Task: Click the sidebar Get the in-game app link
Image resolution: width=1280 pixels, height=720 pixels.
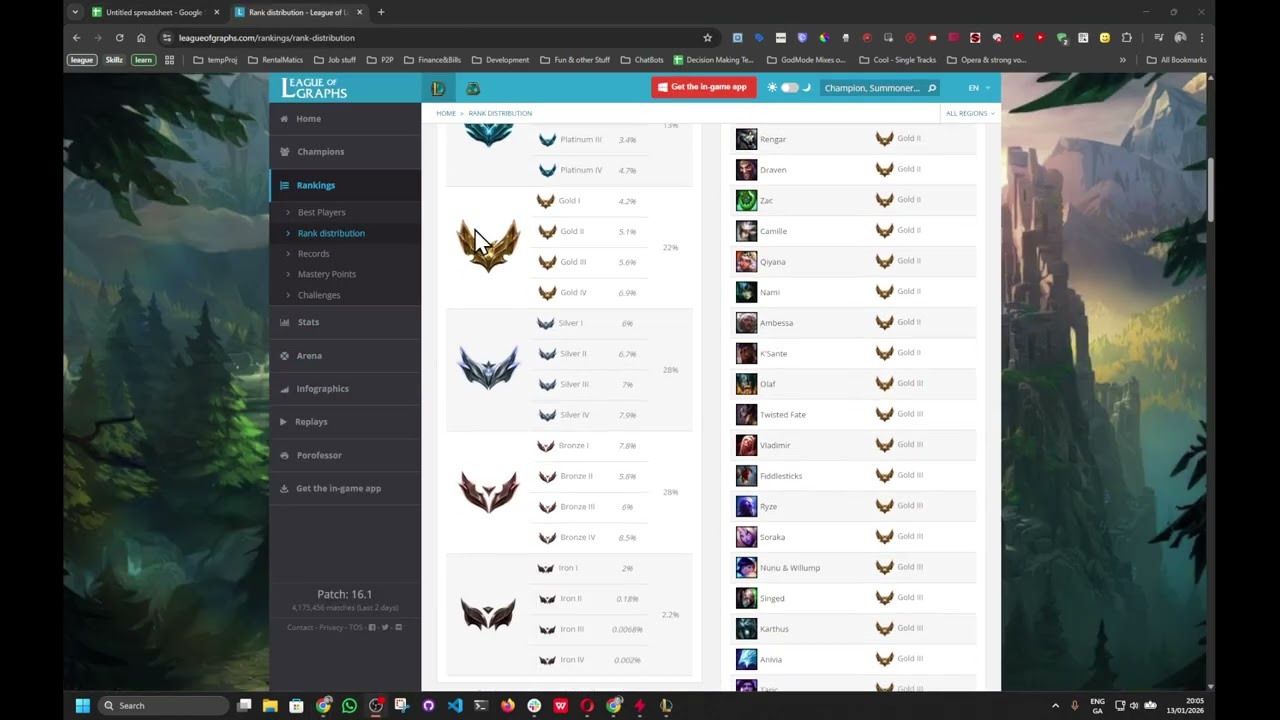Action: [x=338, y=488]
